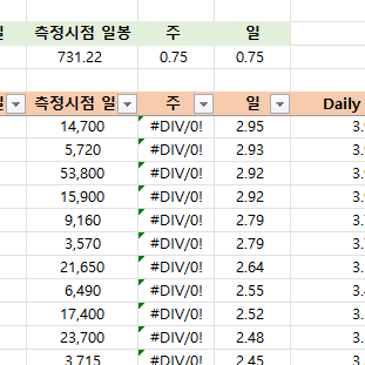Screen dimensions: 365x365
Task: Click the #DIV/0! cell beside 21,650
Action: pyautogui.click(x=176, y=267)
